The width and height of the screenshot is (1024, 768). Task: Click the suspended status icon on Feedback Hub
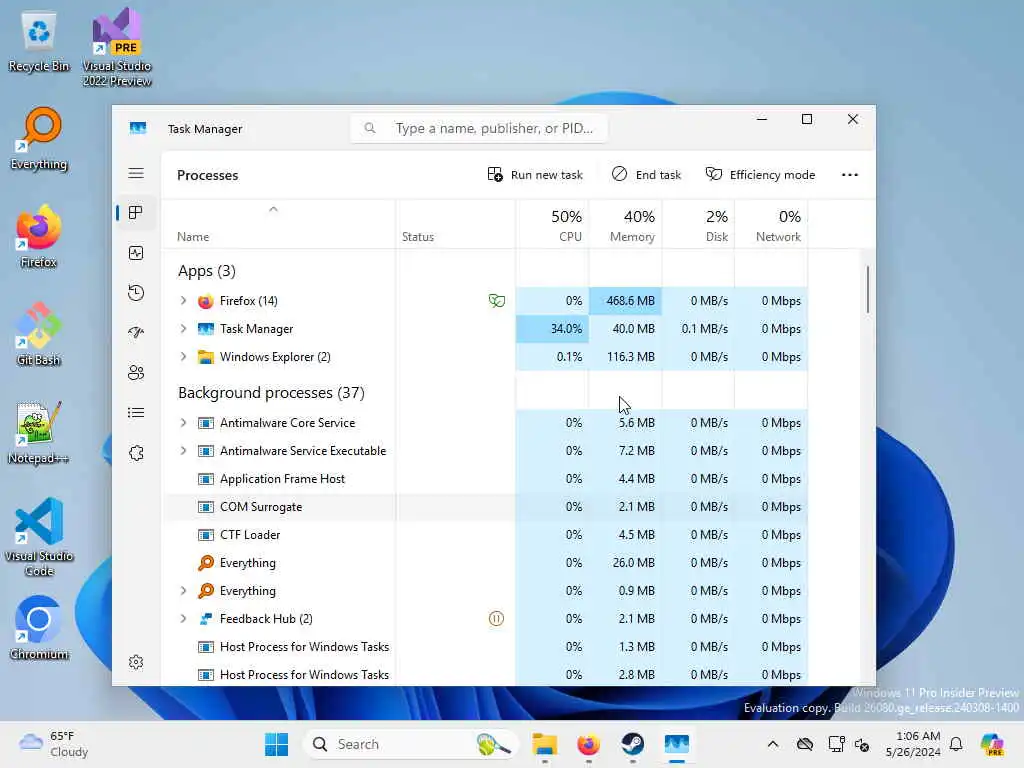pos(496,618)
